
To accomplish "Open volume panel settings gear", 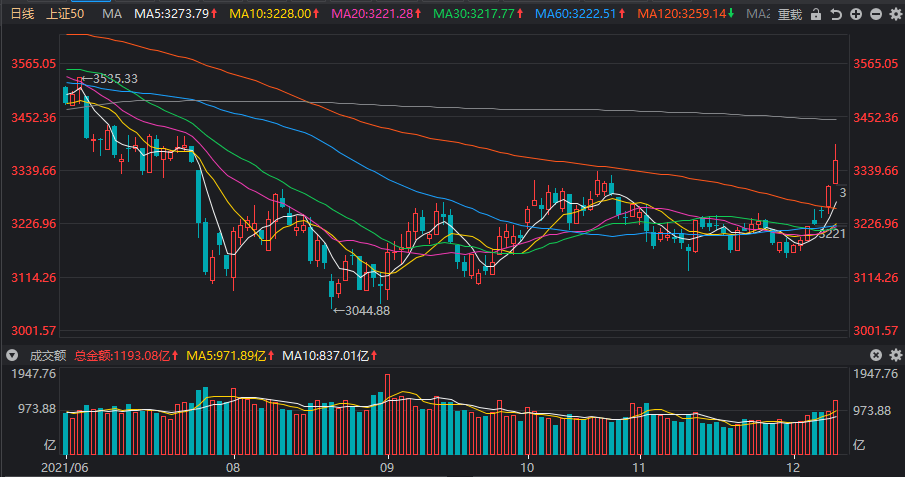I will pos(896,355).
